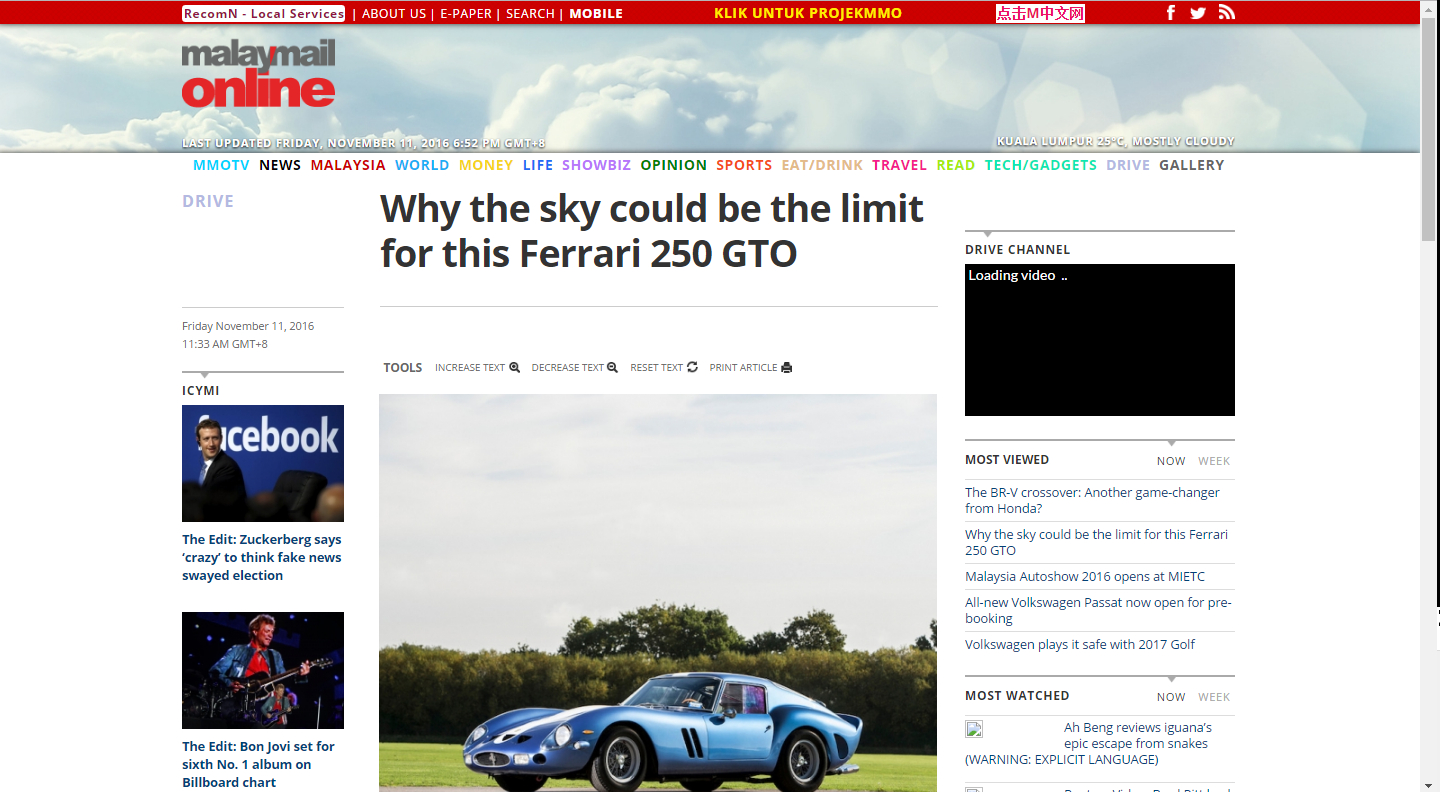Screen dimensions: 1440x792
Task: Open the Eat/Drink menu item
Action: click(822, 165)
